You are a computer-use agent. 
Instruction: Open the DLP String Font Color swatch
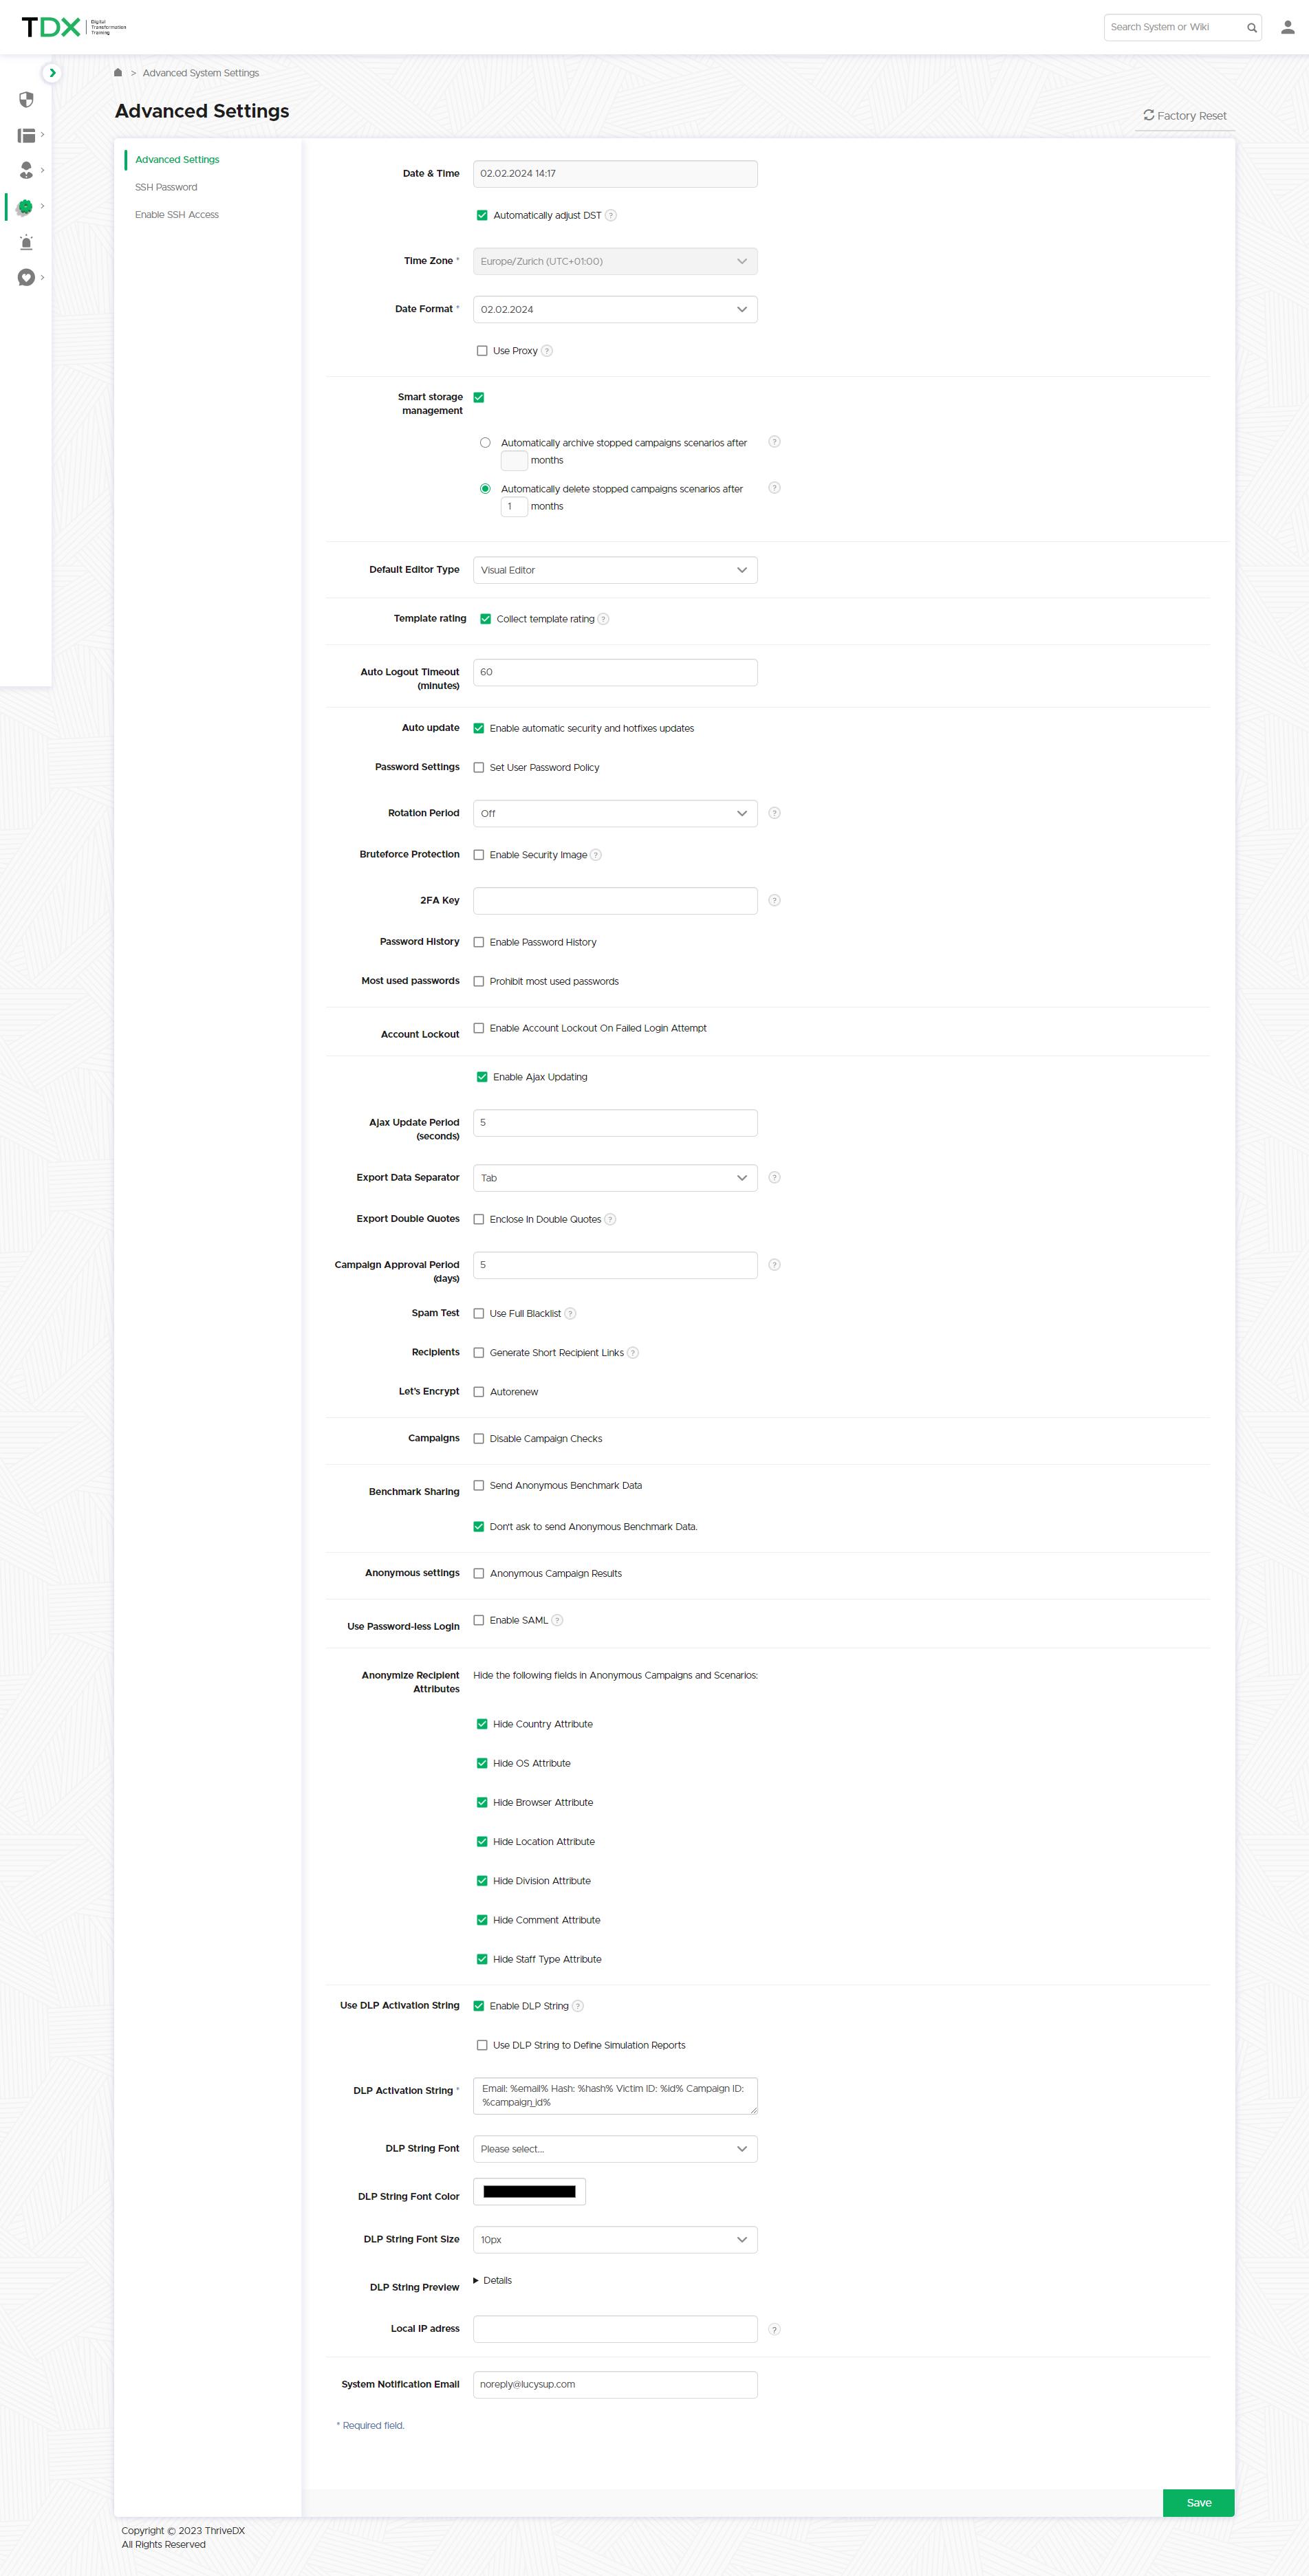pyautogui.click(x=529, y=2192)
